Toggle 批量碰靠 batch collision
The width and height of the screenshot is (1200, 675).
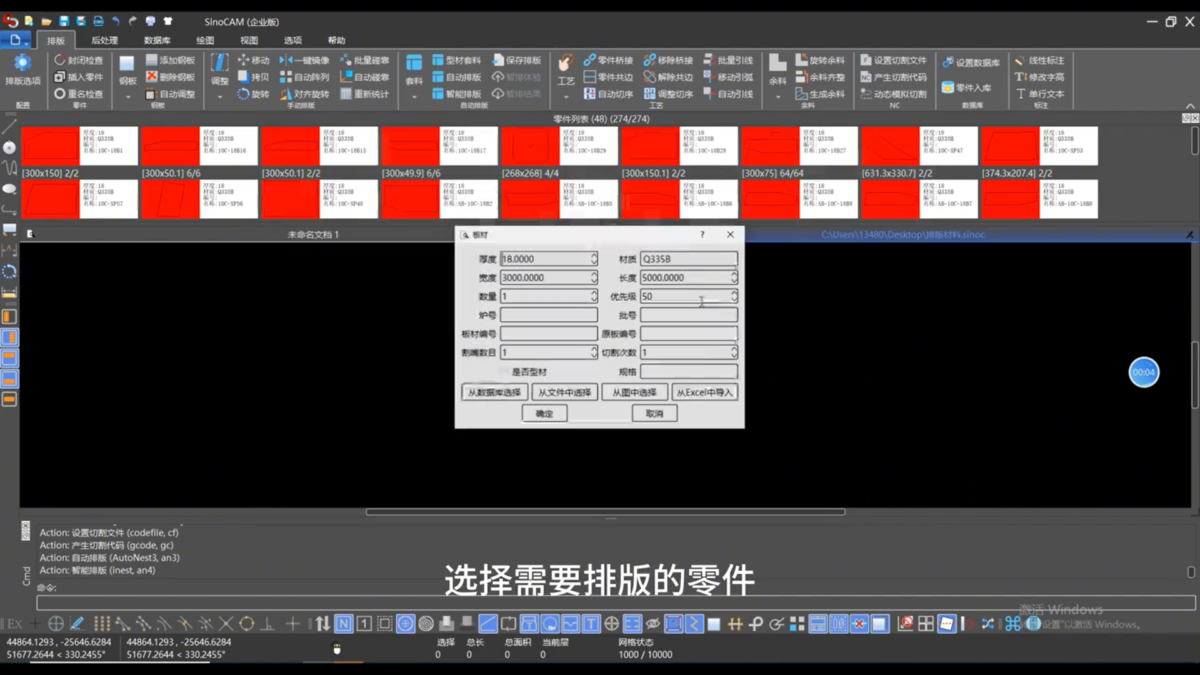coord(364,60)
